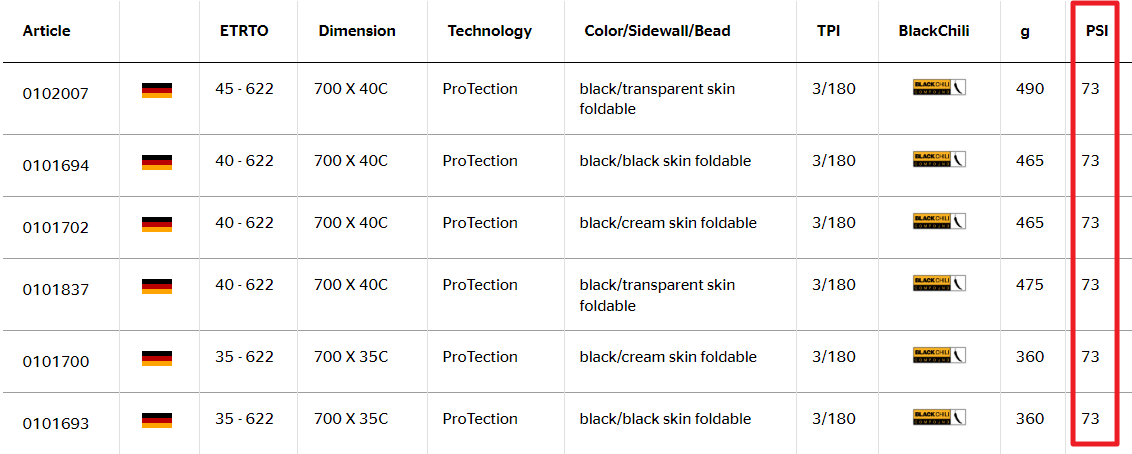Click the PSI column header
Viewport: 1132px width, 454px height.
tap(1097, 31)
